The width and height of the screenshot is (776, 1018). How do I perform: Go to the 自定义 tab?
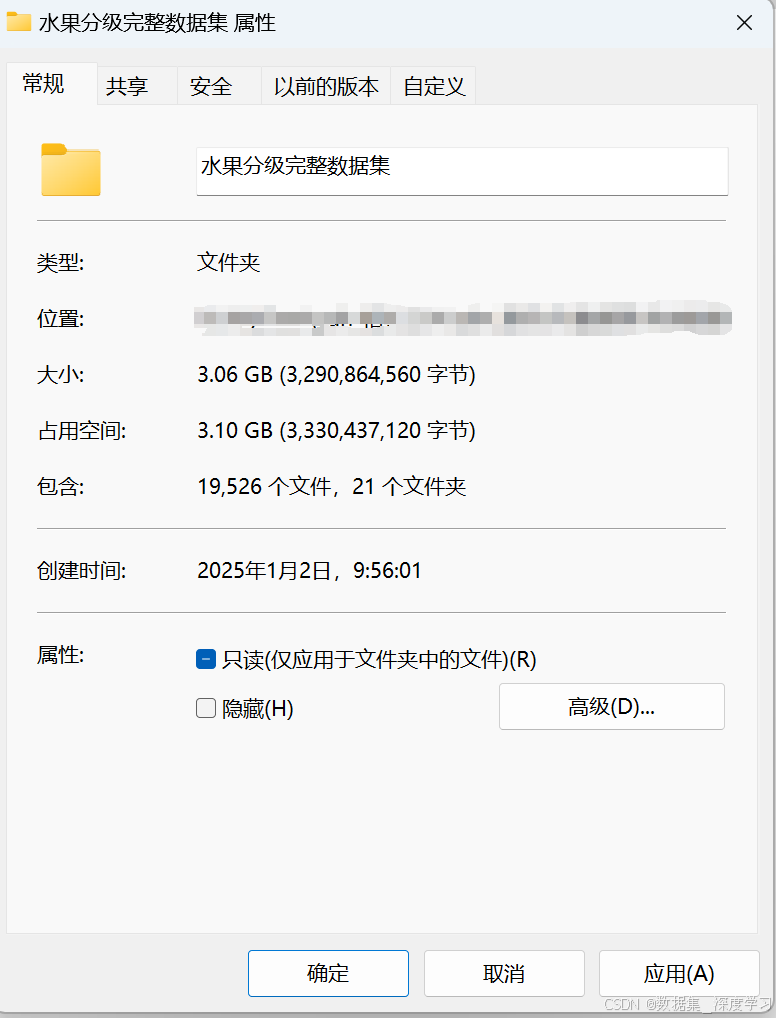click(434, 86)
